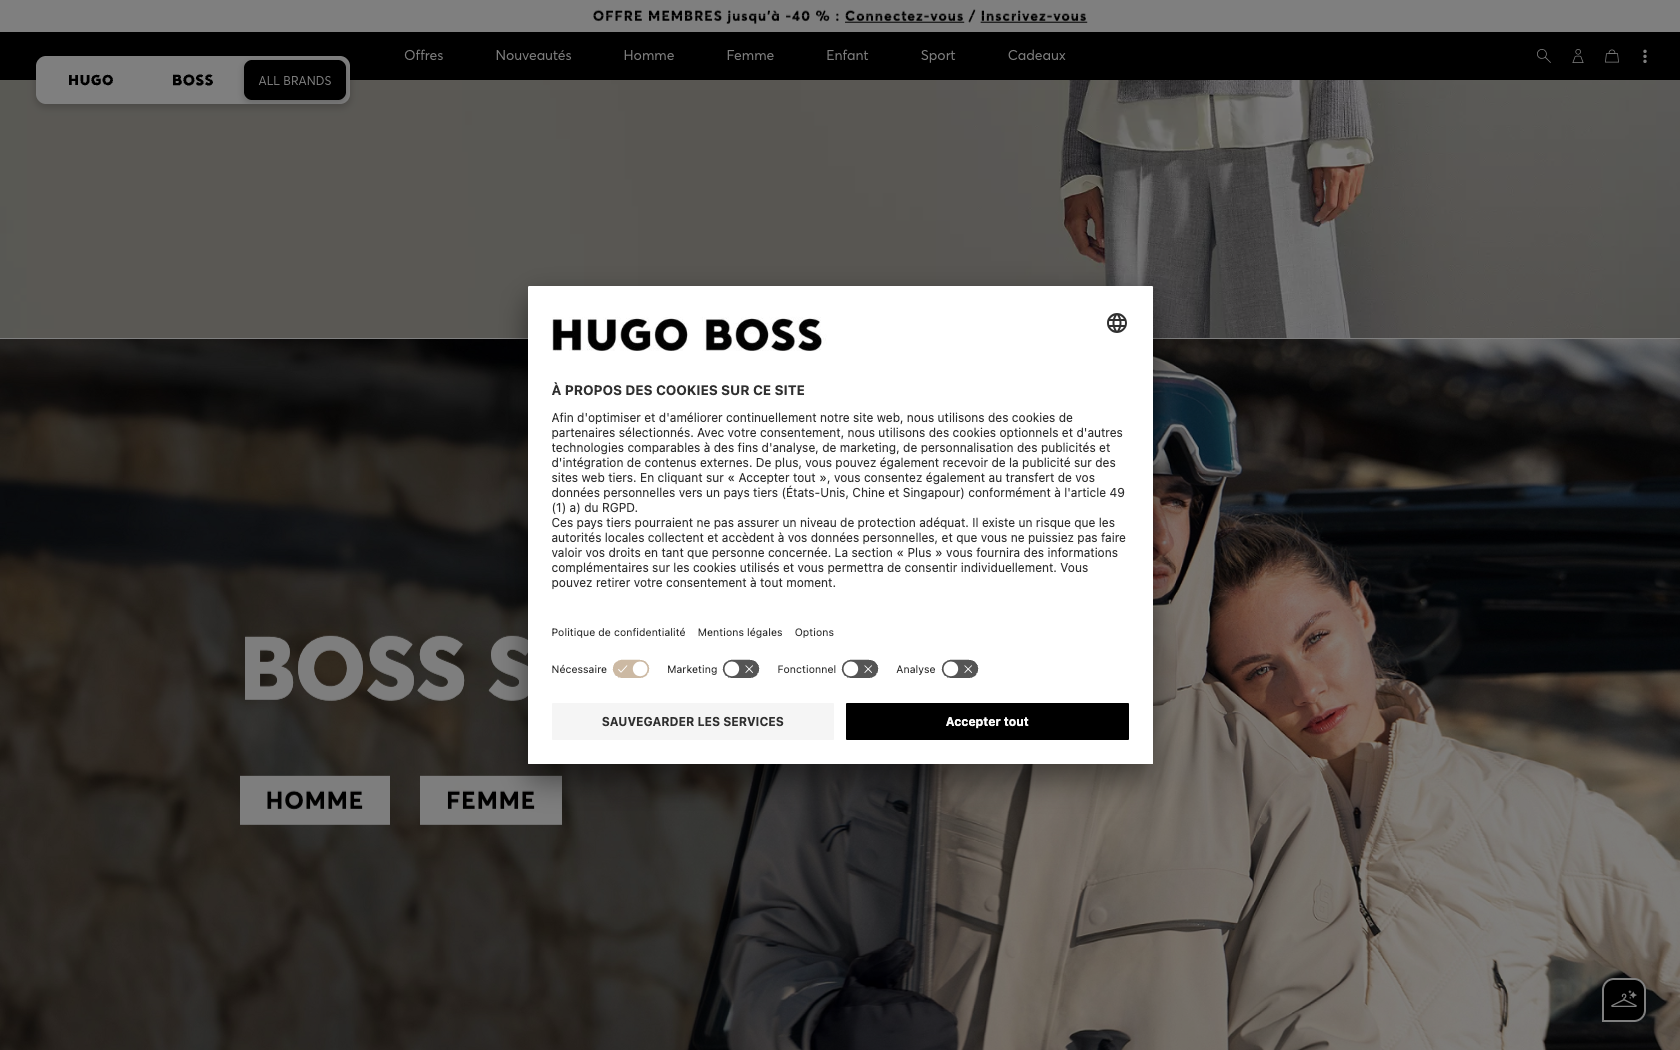The height and width of the screenshot is (1050, 1680).
Task: Enable the Analyse cookies toggle
Action: [x=959, y=669]
